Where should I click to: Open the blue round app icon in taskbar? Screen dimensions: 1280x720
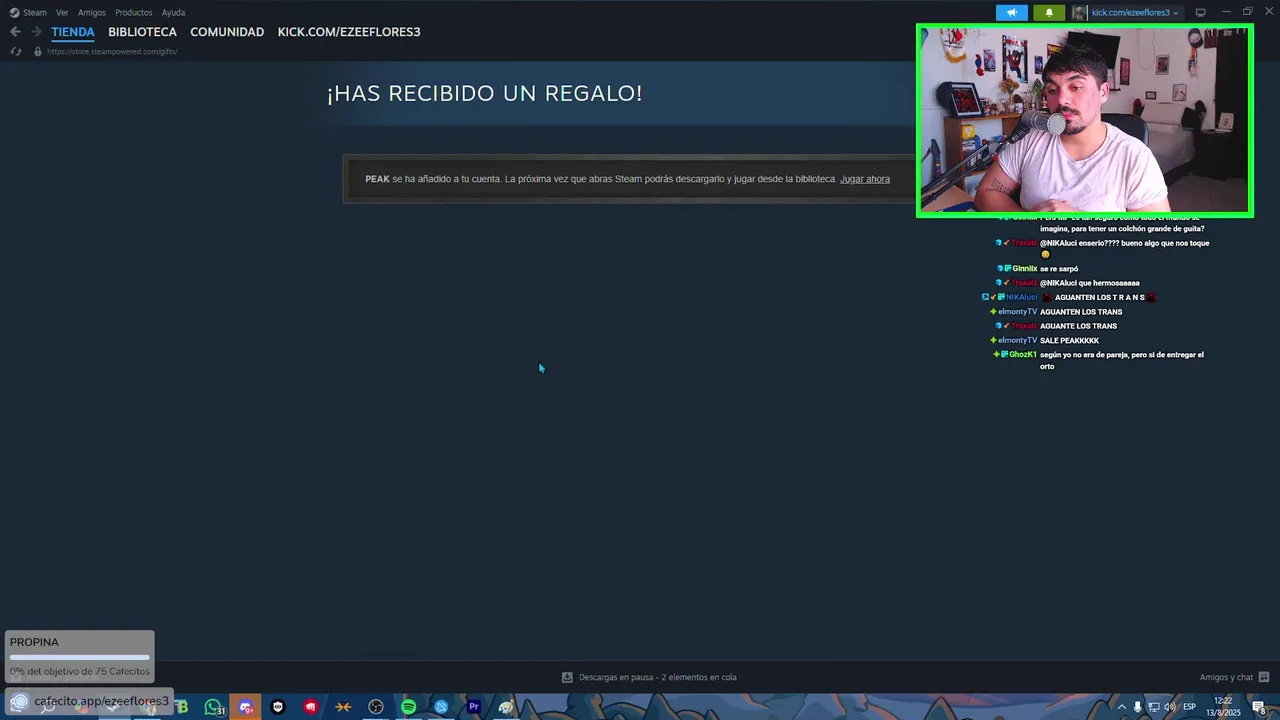click(x=441, y=707)
